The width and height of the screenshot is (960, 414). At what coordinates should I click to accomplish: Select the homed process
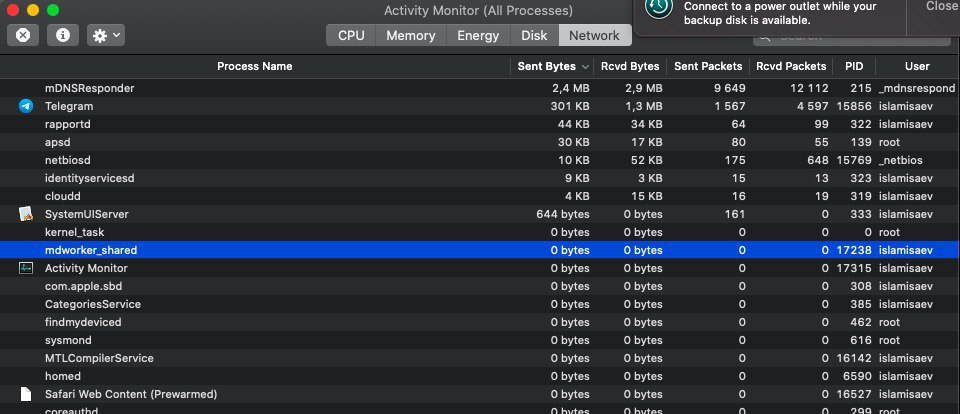(62, 376)
